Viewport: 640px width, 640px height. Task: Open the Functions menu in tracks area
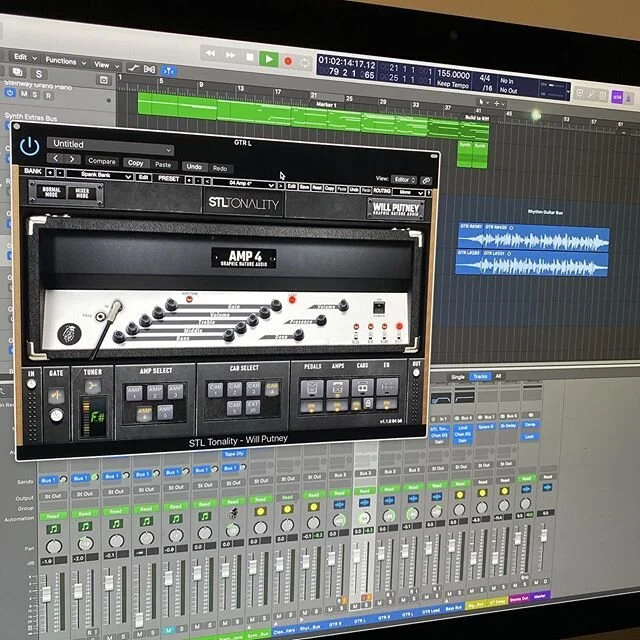coord(65,61)
